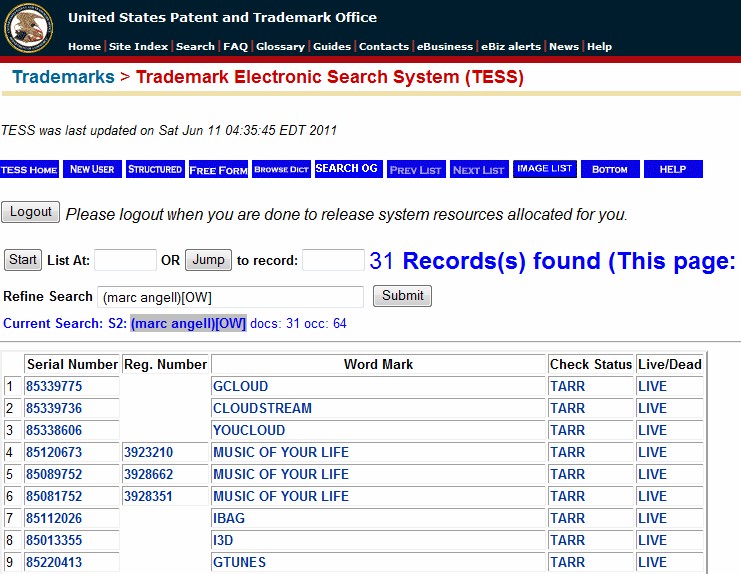The width and height of the screenshot is (741, 574).
Task: Open serial number 85338606
Action: (x=54, y=430)
